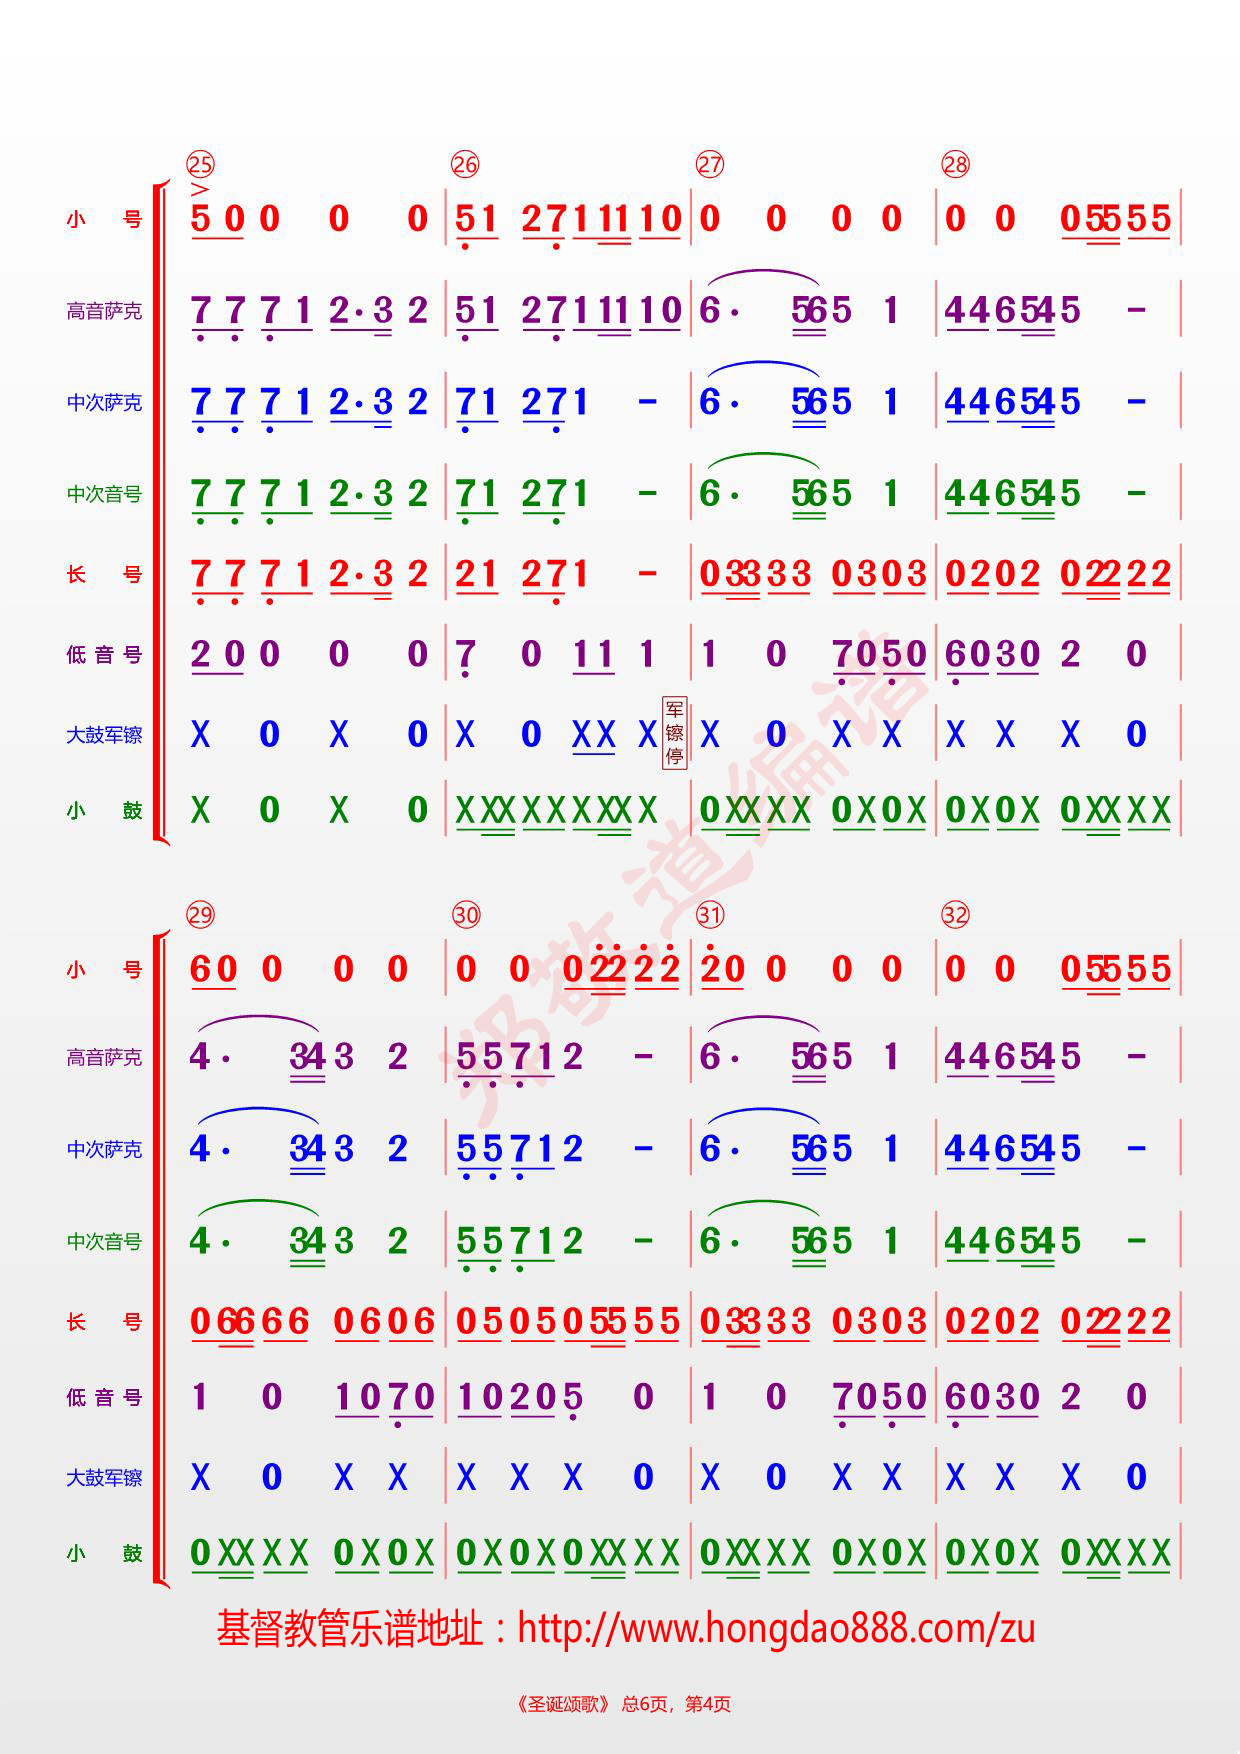Select the circled measure number 26

tap(465, 165)
